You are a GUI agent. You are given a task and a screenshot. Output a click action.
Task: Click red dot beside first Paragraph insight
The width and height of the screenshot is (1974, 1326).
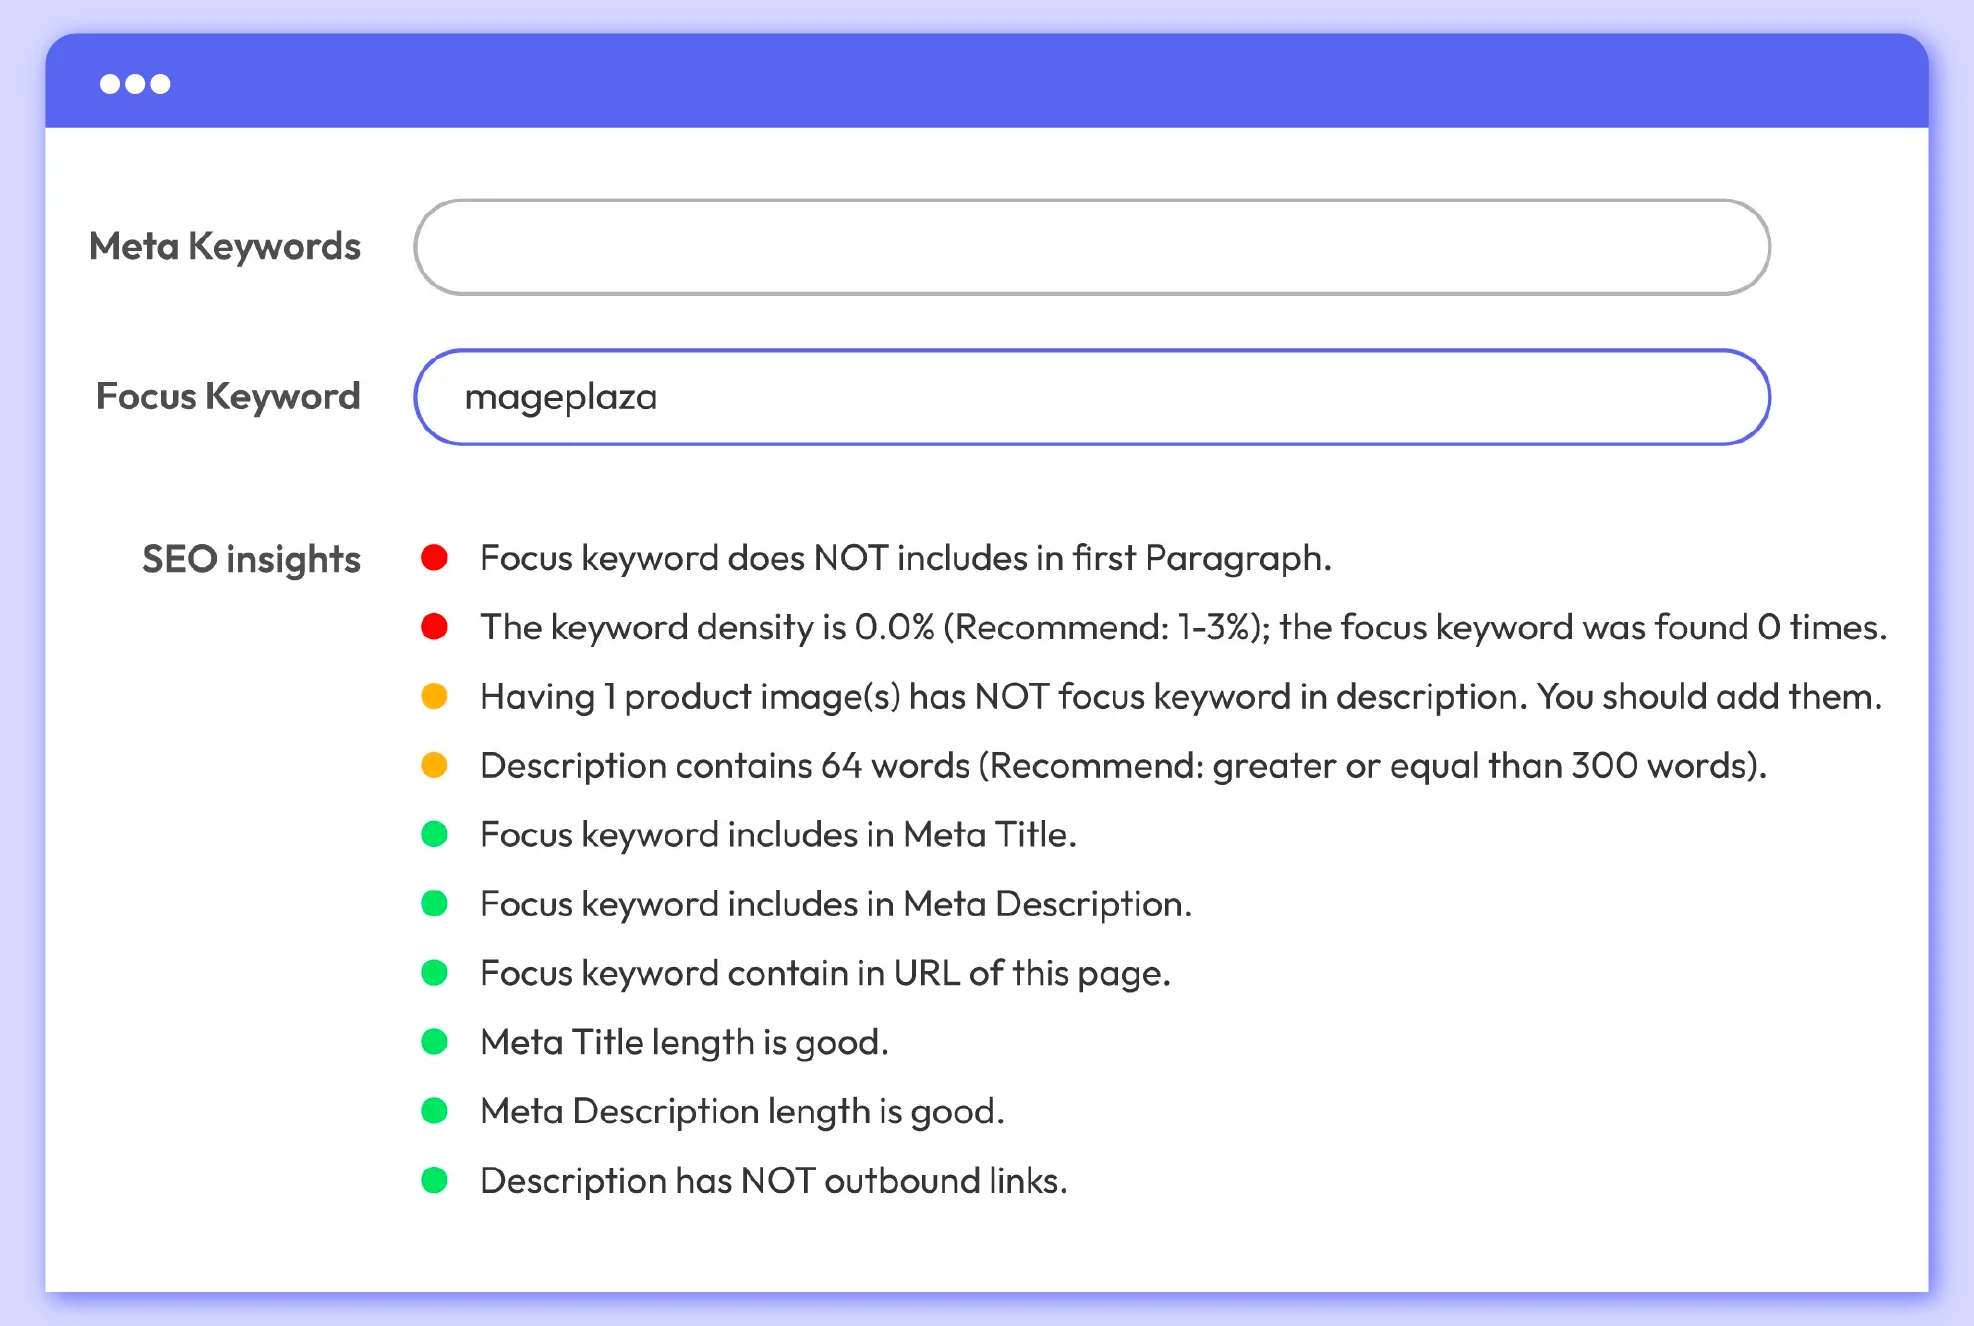tap(434, 558)
